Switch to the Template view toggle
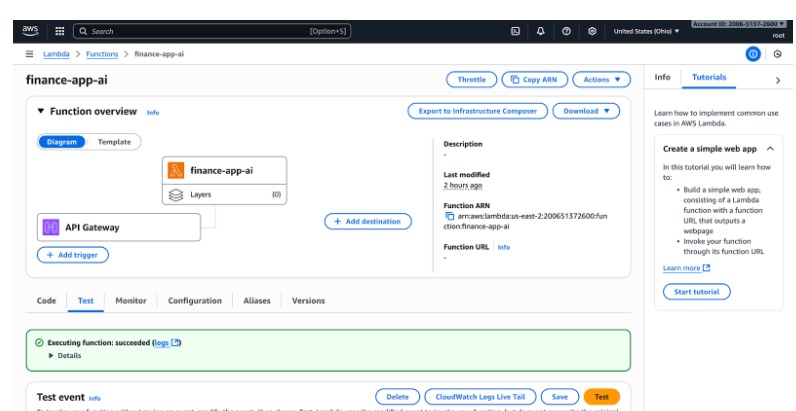 click(x=114, y=142)
